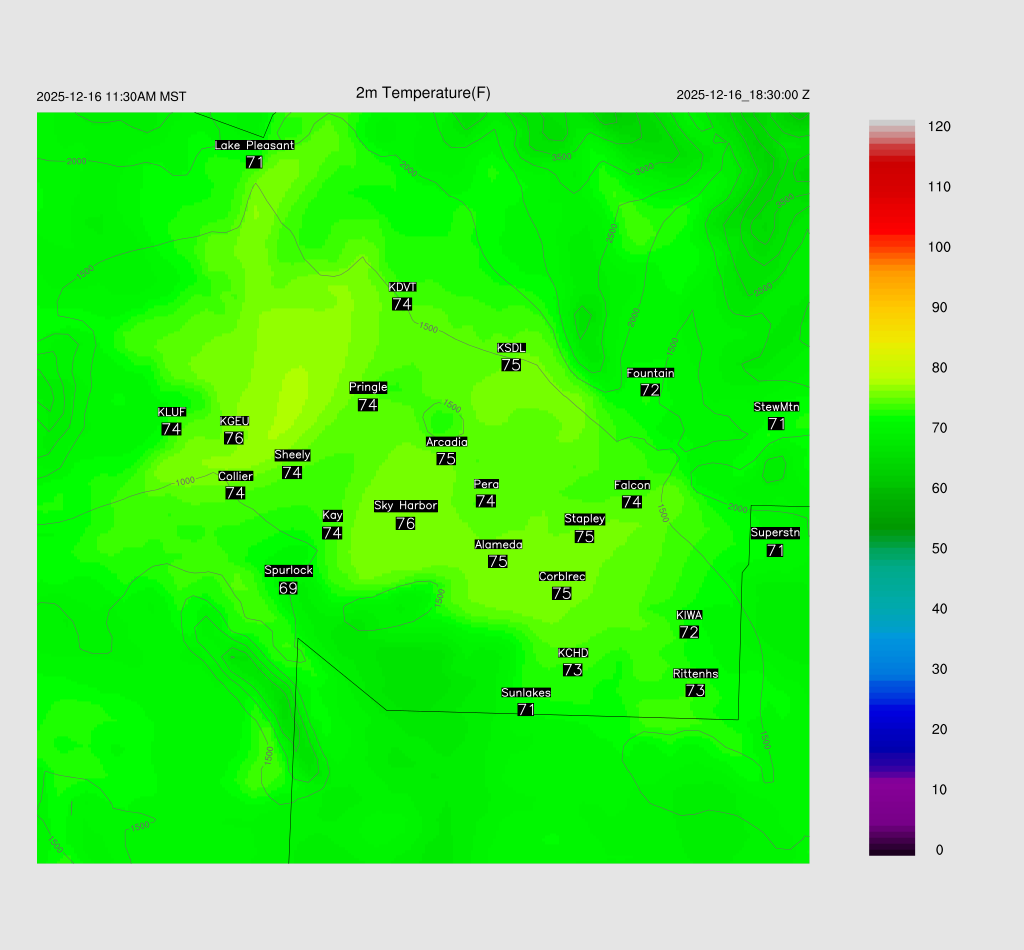Screen dimensions: 1024x950
Task: Click the StewMtn station marker
Action: tap(776, 415)
